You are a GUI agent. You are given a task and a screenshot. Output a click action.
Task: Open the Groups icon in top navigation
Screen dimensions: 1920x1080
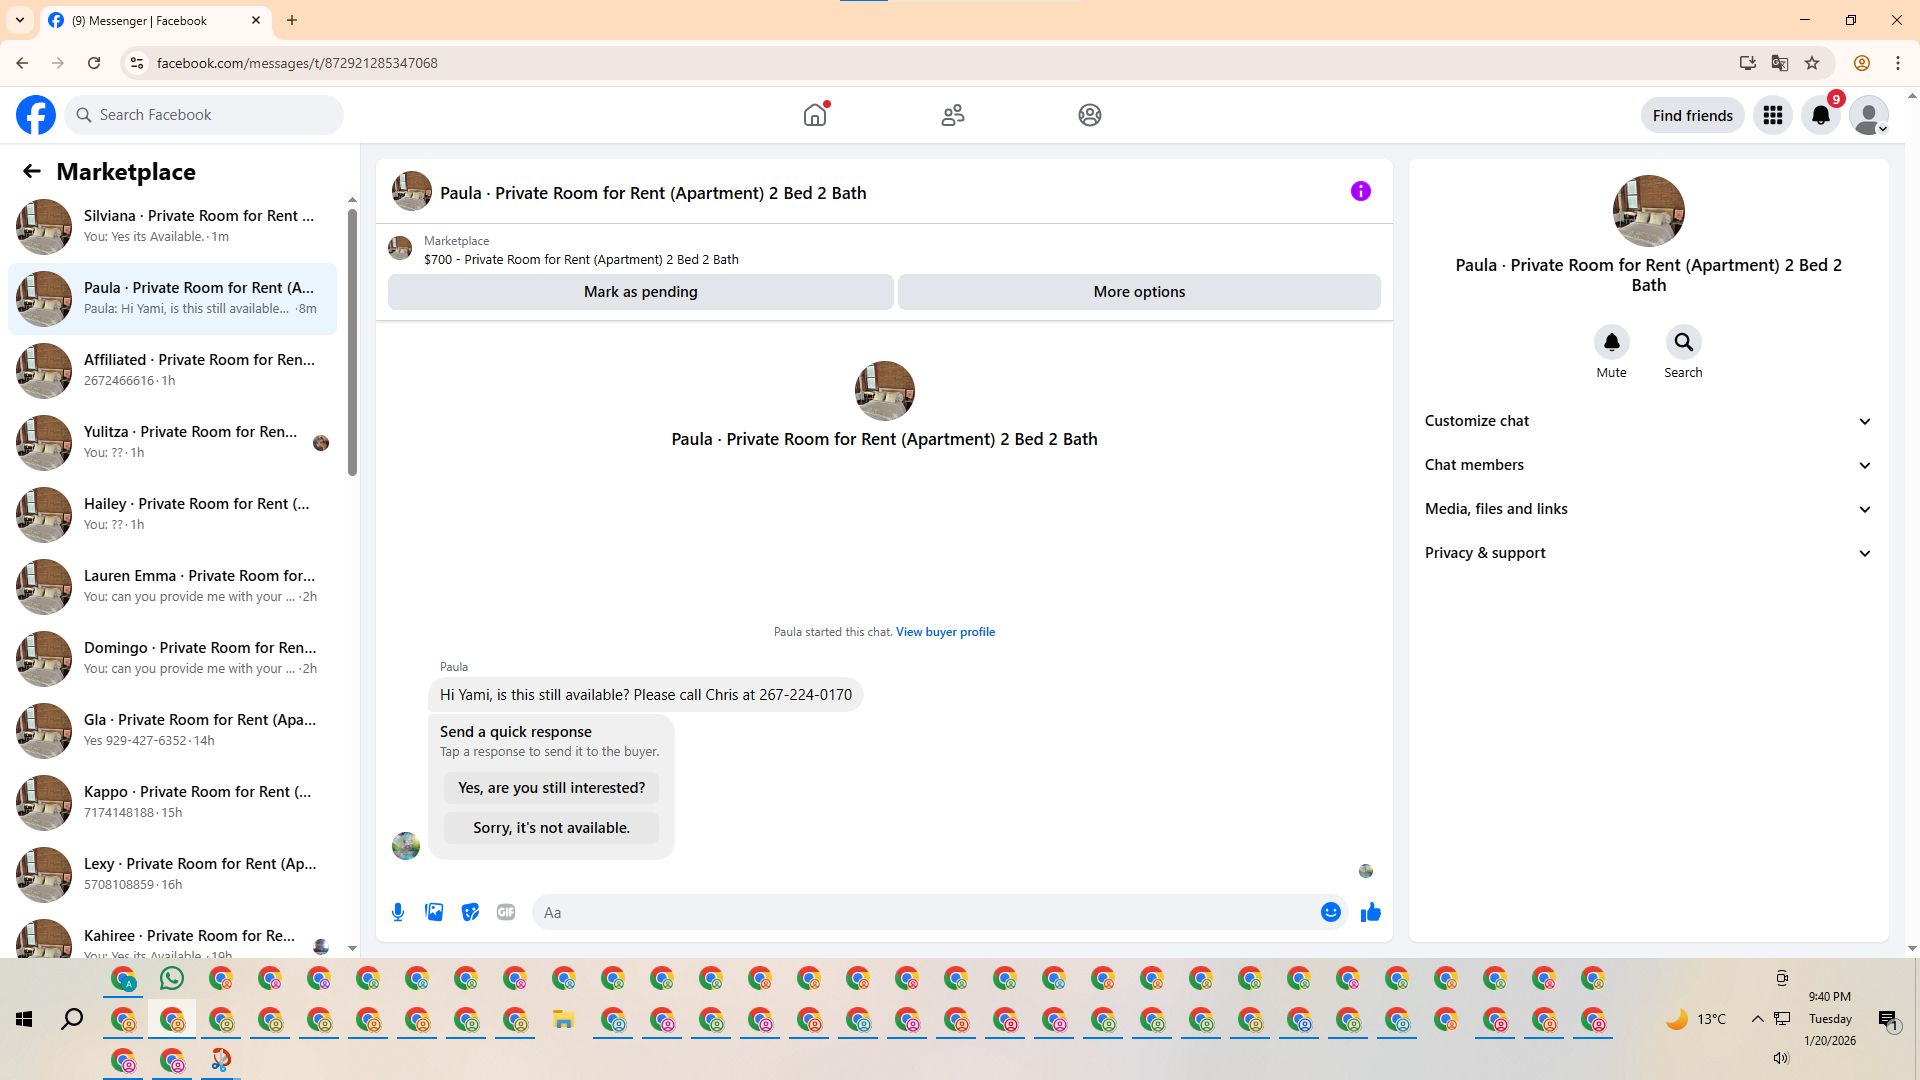[1090, 115]
